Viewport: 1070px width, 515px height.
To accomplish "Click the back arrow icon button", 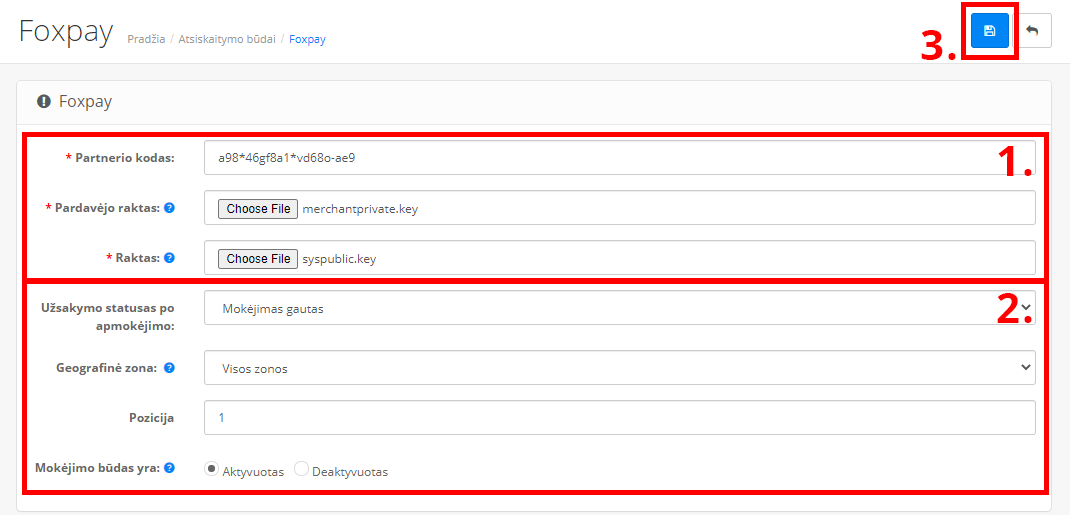I will [1032, 31].
